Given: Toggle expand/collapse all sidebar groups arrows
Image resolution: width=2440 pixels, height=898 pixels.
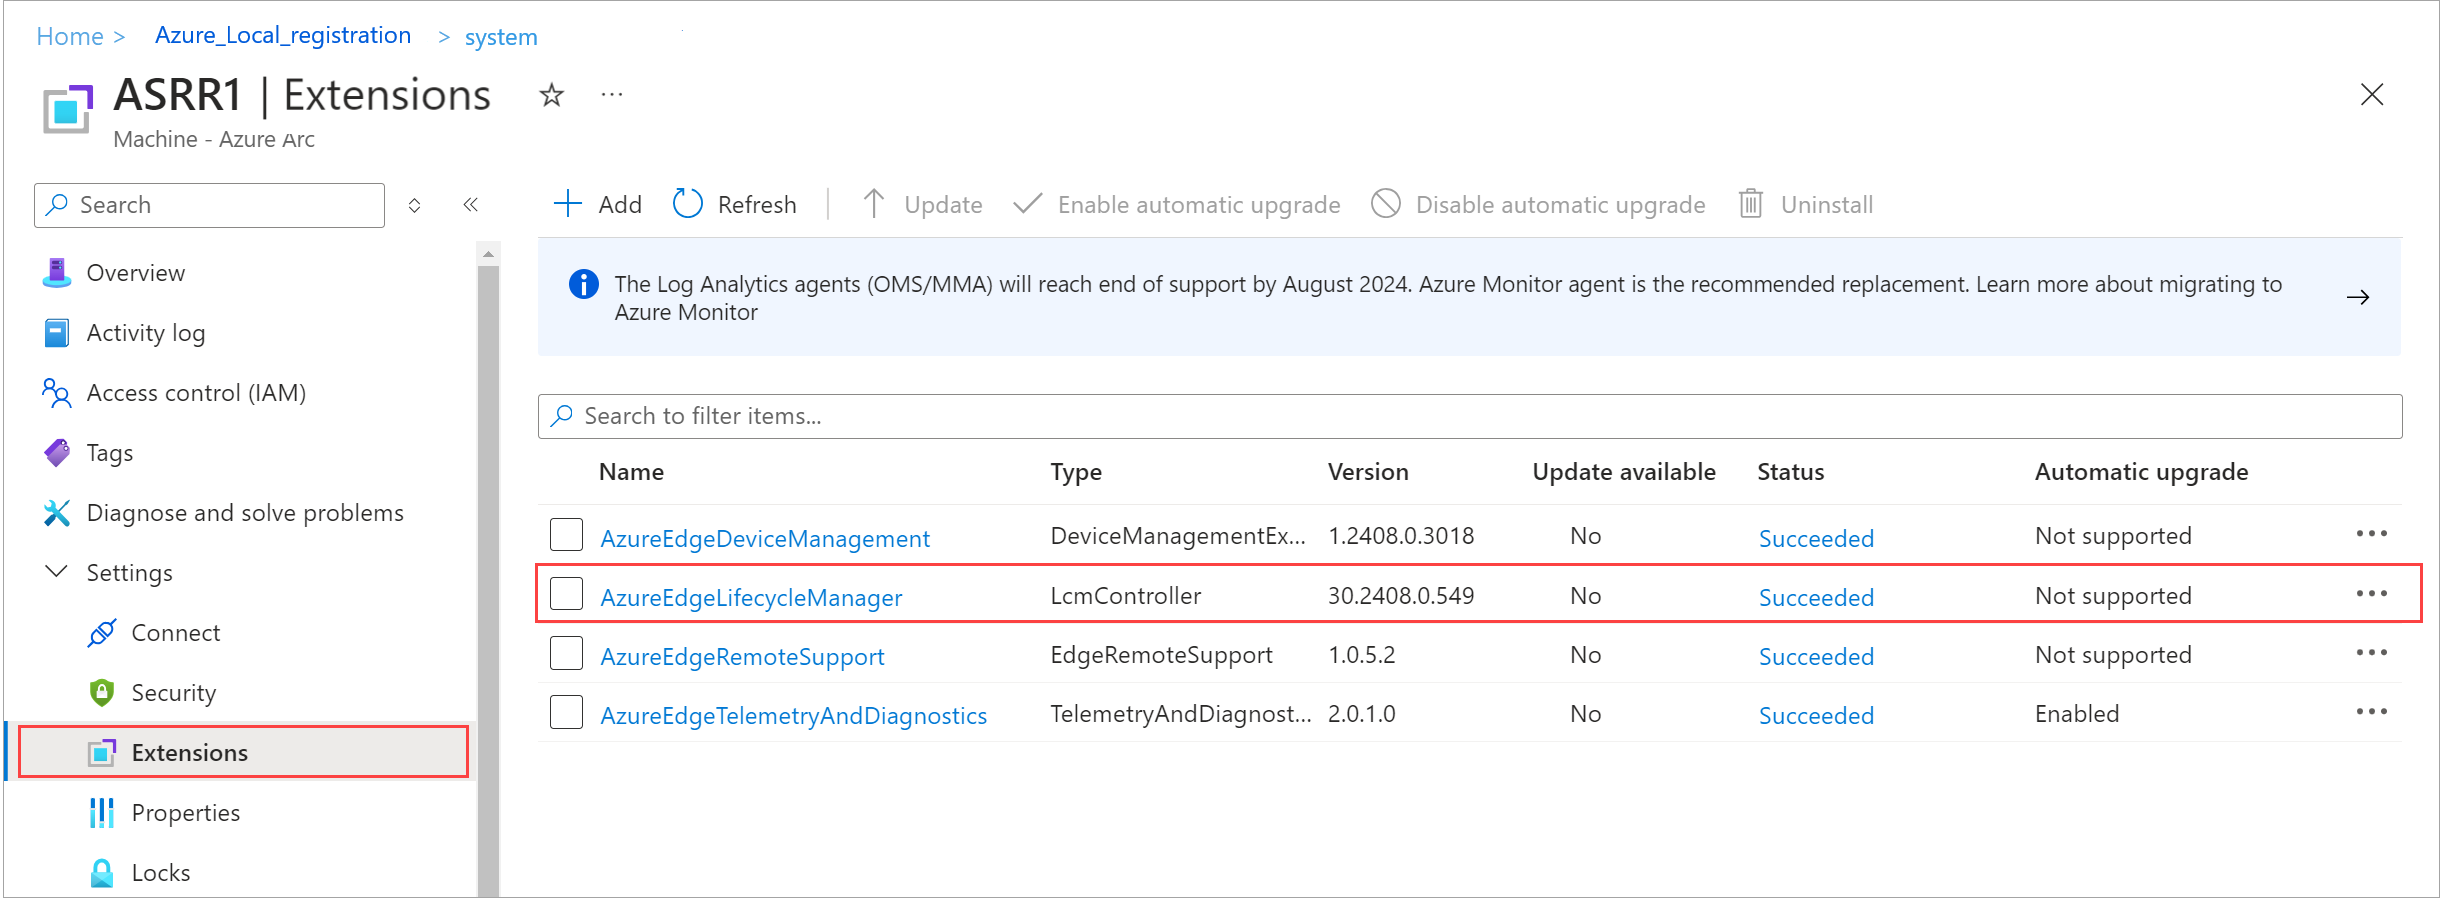Looking at the screenshot, I should [415, 205].
